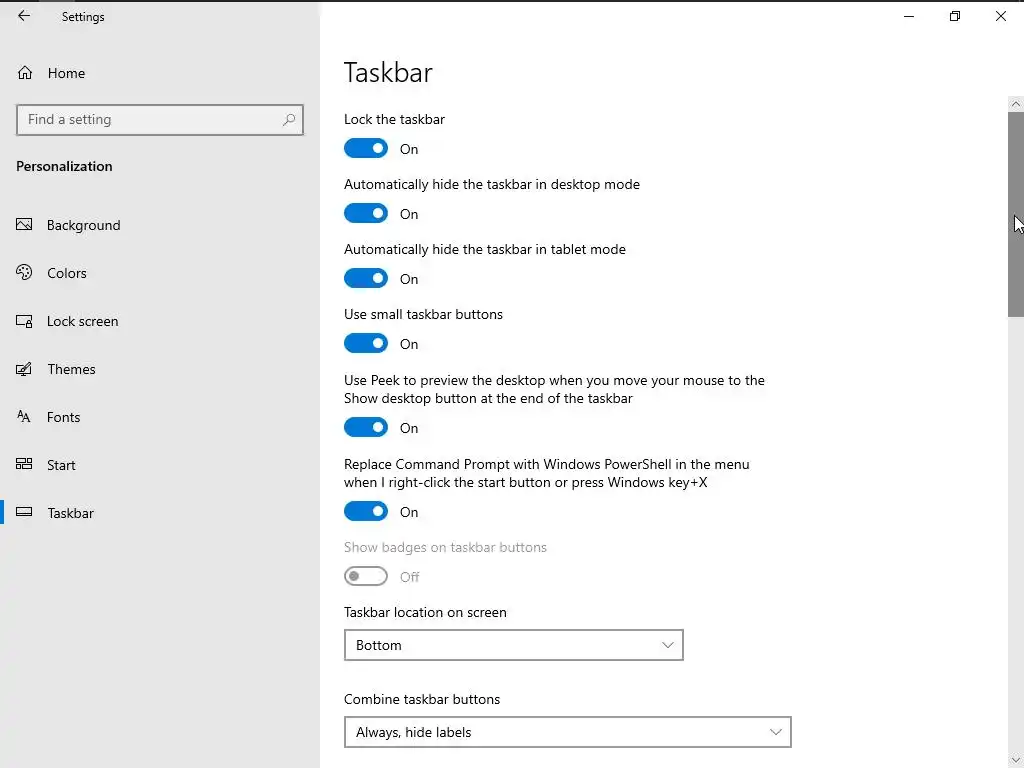Click the search magnifier icon

coord(289,119)
